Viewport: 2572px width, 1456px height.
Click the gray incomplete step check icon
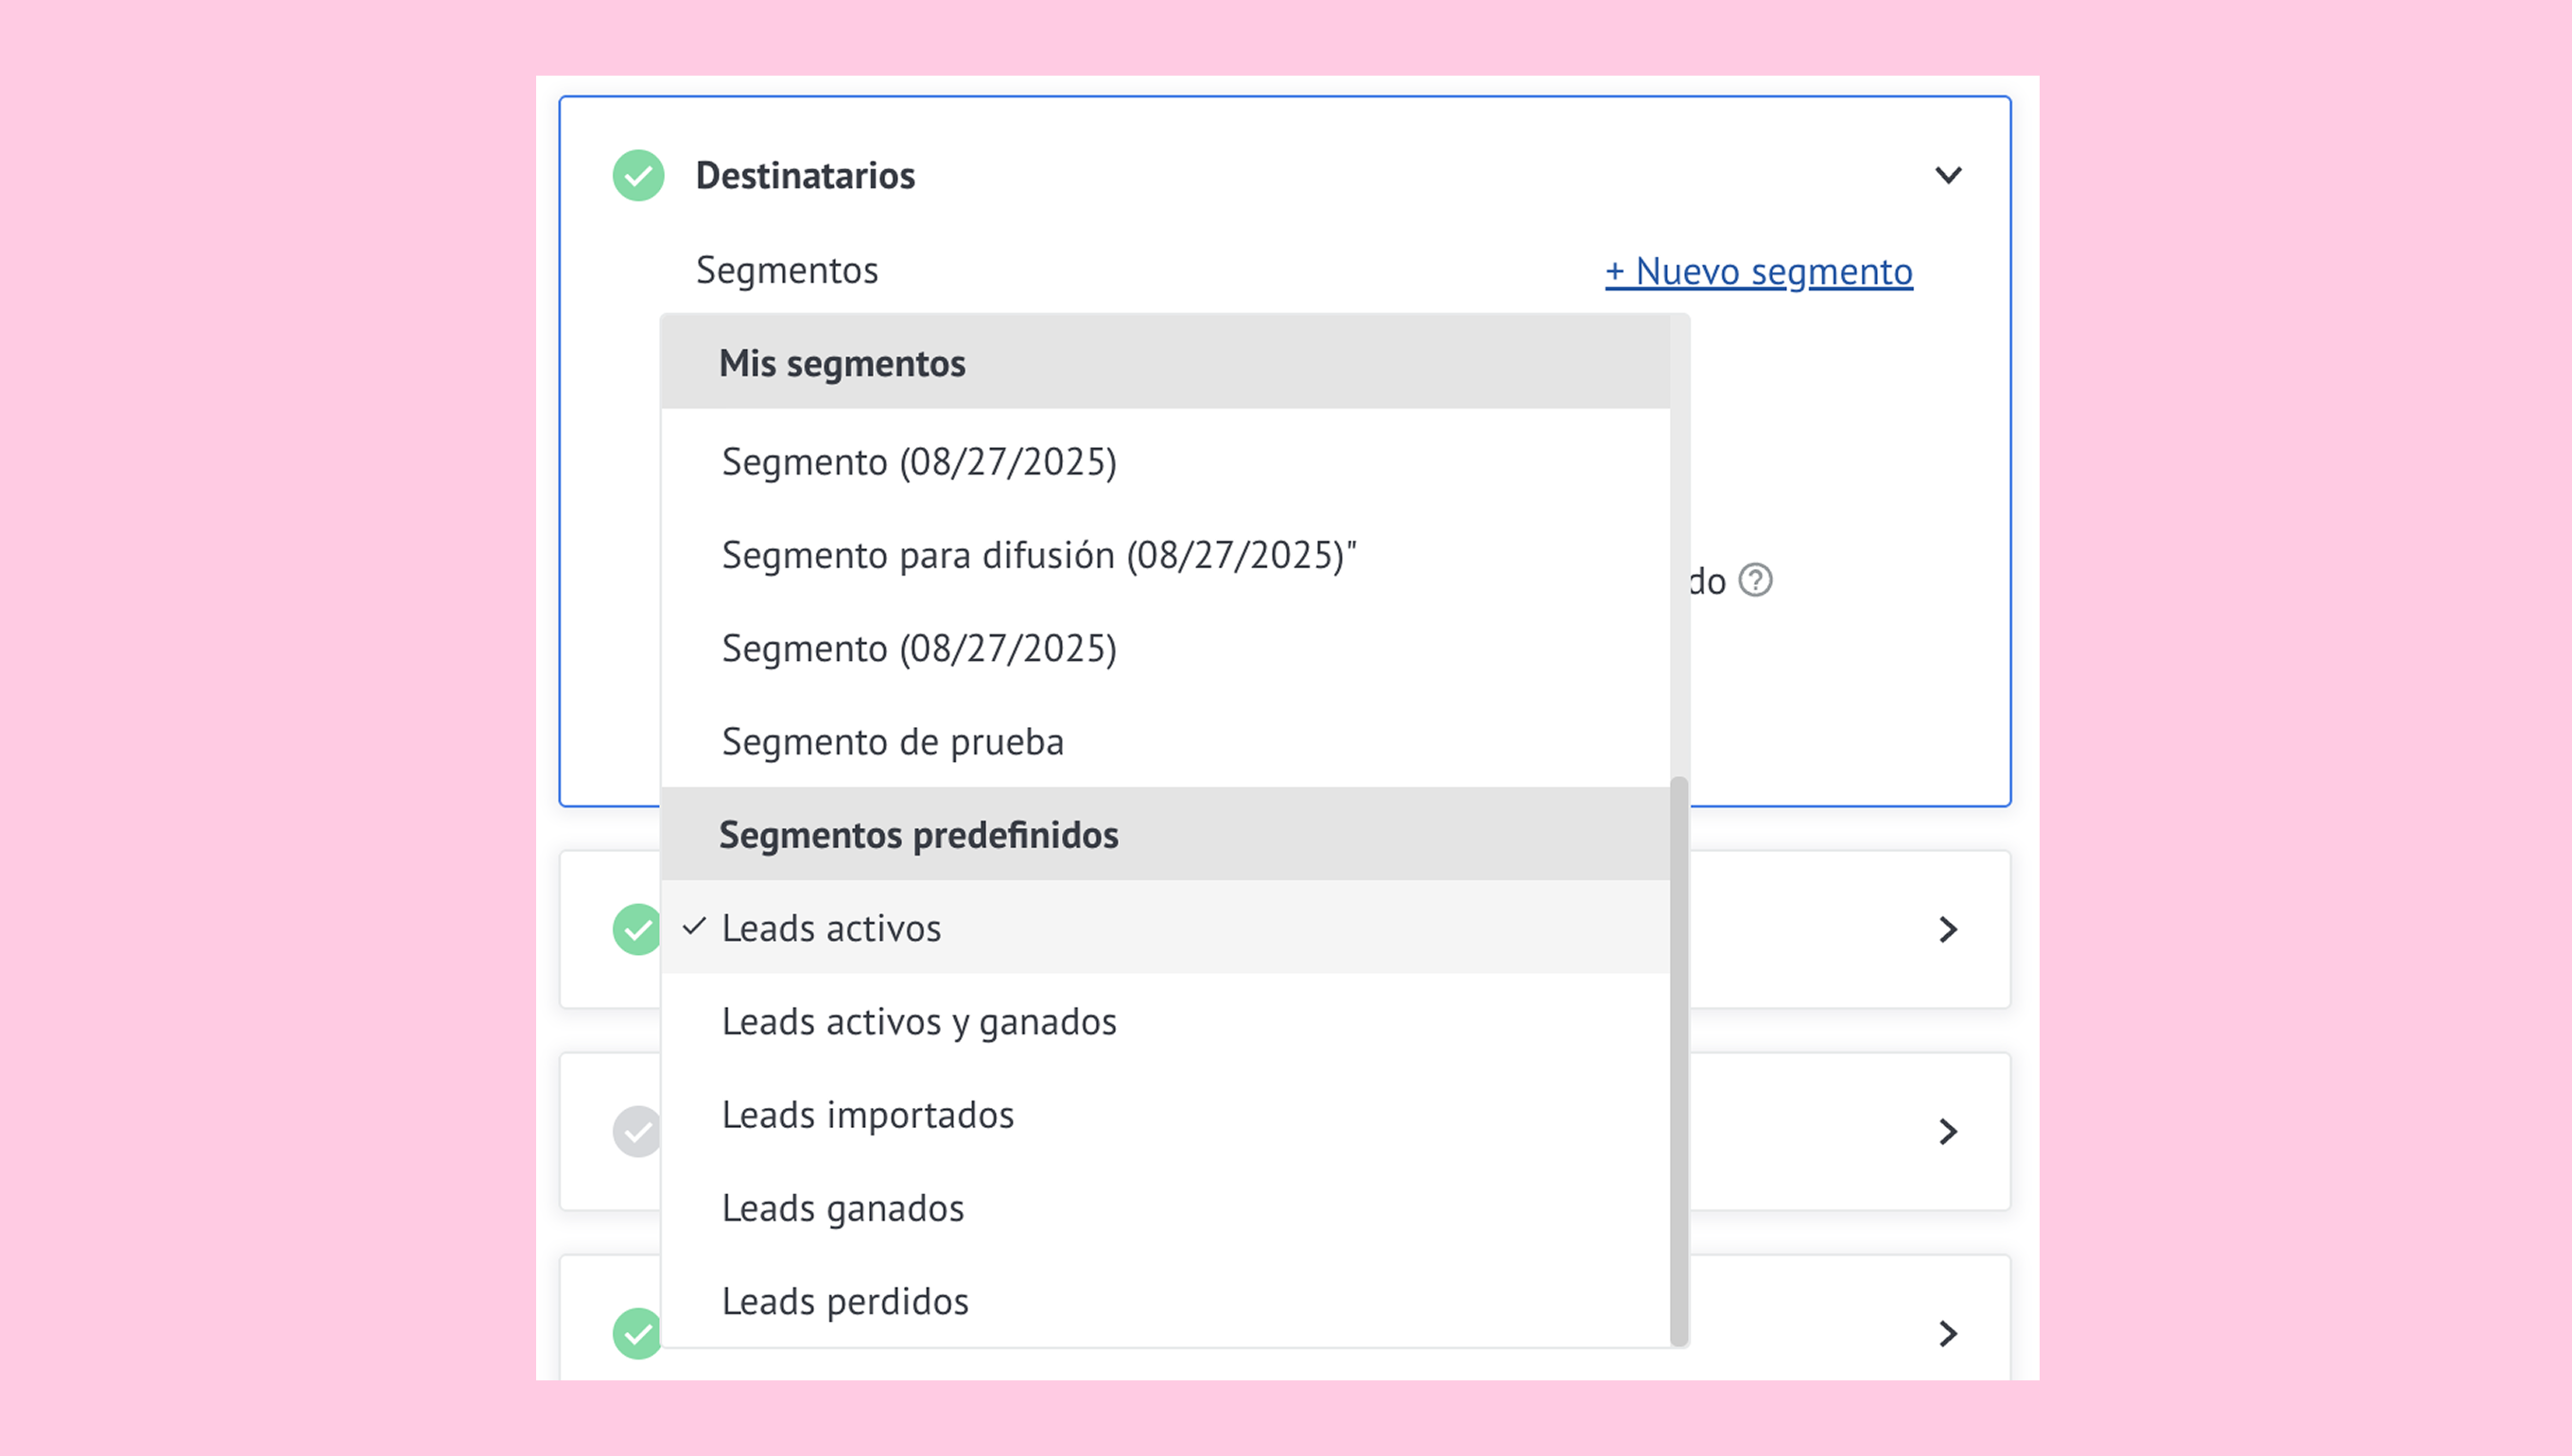[x=635, y=1132]
